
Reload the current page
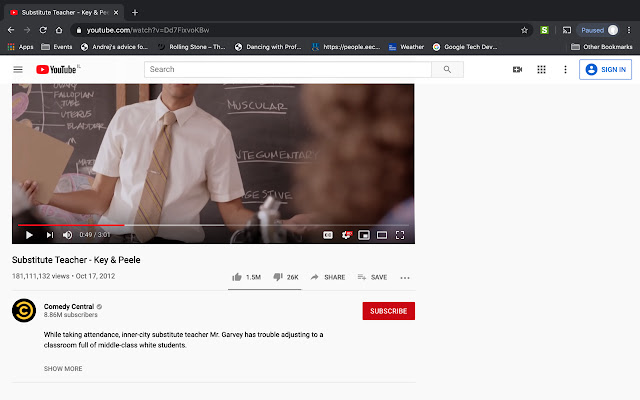[43, 30]
